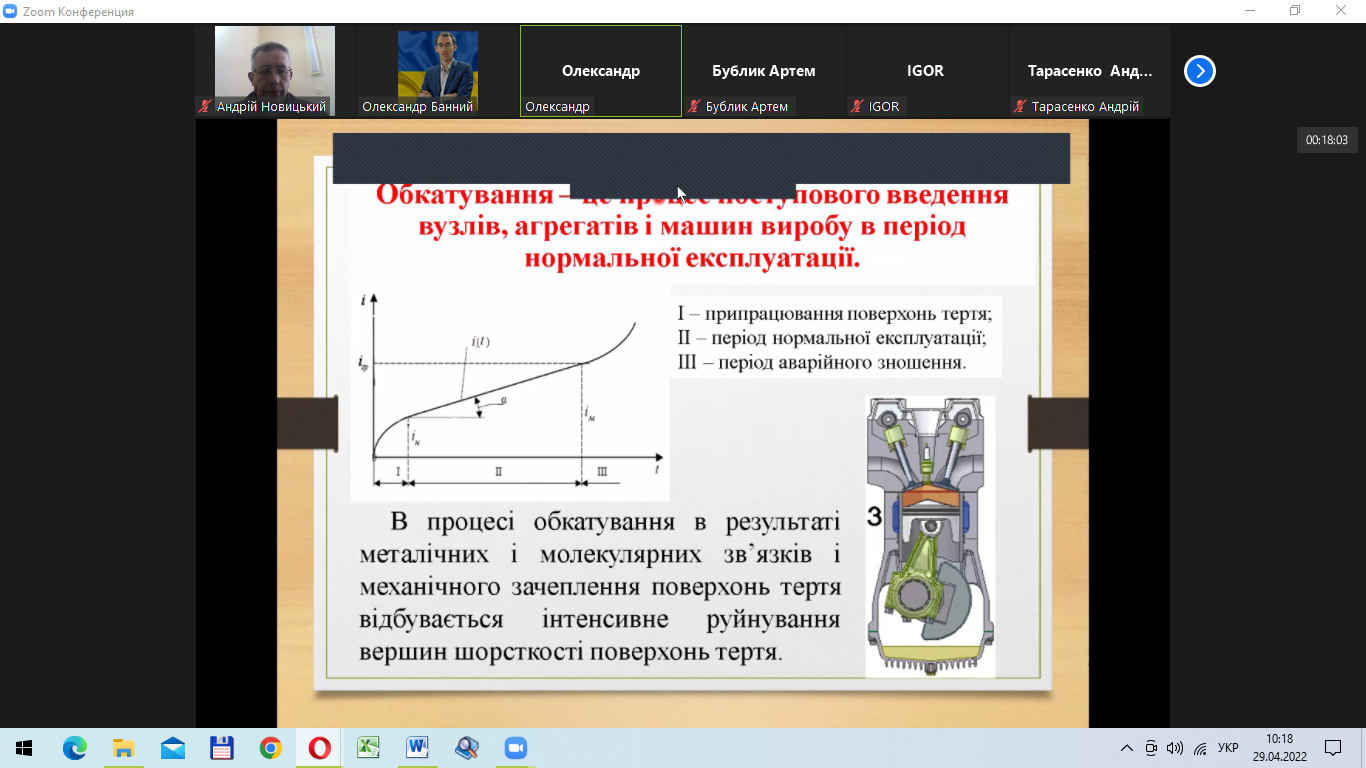Screen dimensions: 1366x768
Task: Select Бублик Артем participant tile
Action: [x=764, y=71]
